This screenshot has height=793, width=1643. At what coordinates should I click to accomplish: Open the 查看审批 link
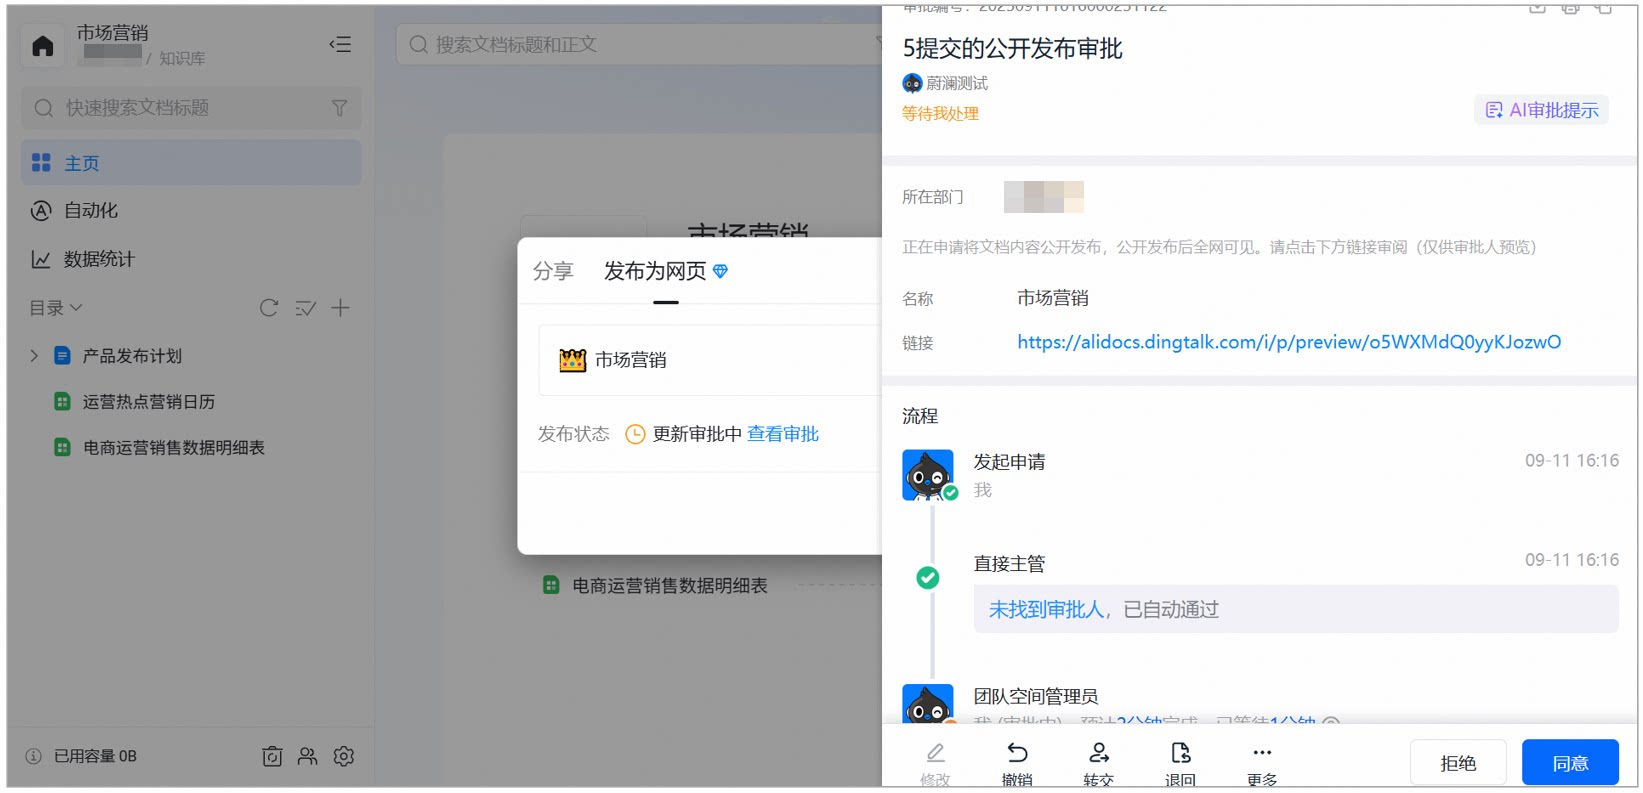pyautogui.click(x=783, y=434)
